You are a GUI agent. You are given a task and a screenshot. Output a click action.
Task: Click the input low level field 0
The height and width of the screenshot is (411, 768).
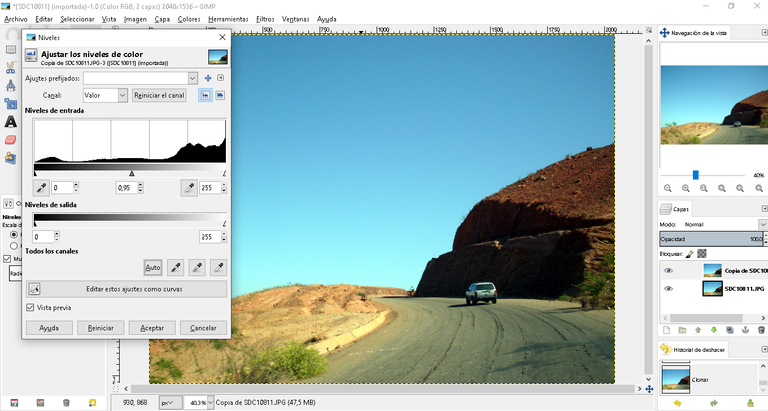(62, 188)
